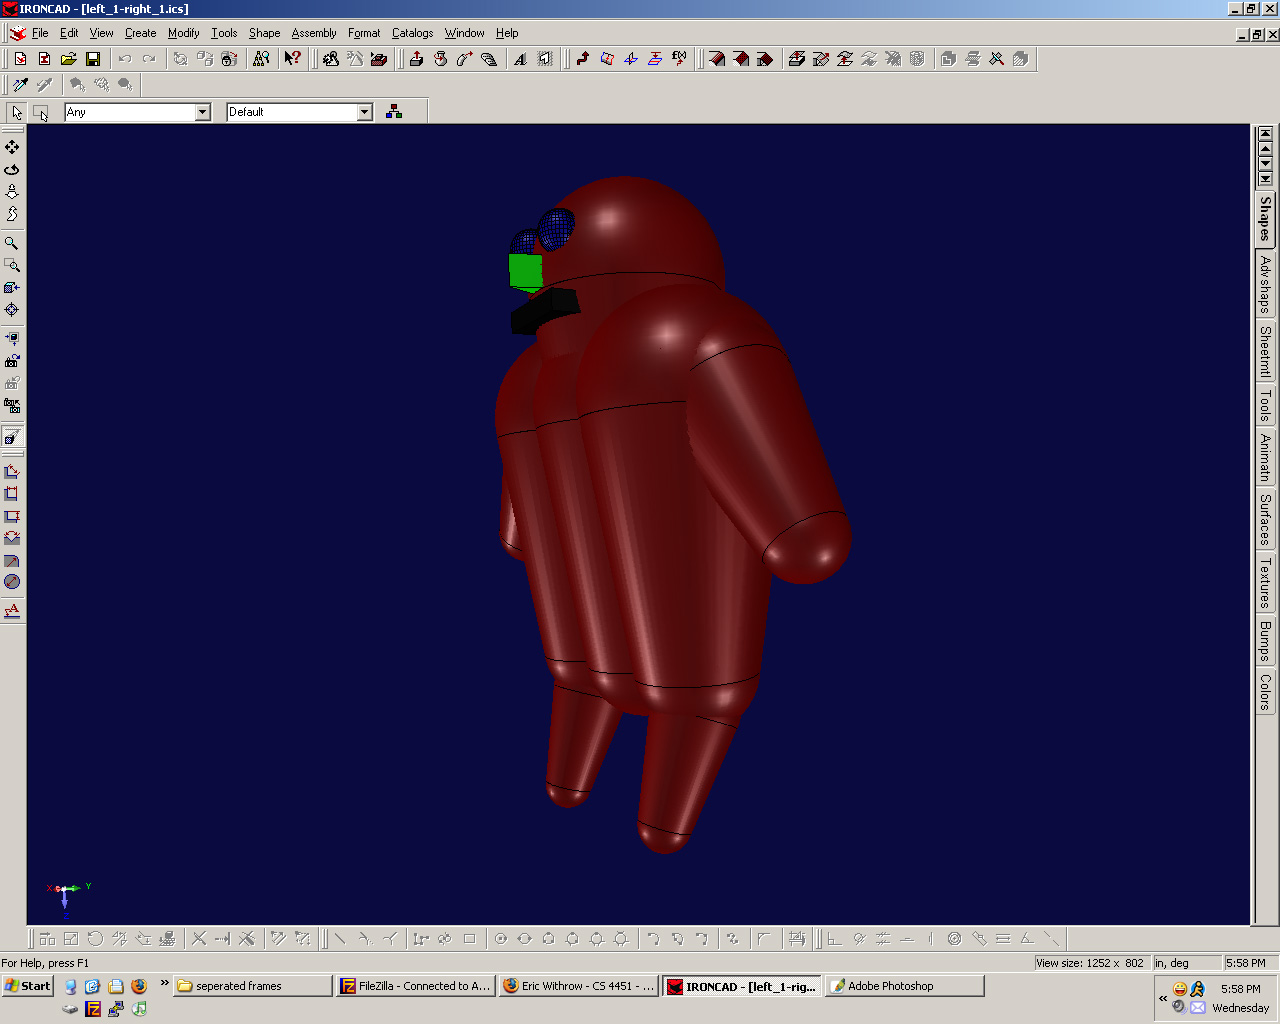
Task: Open the Create menu
Action: (x=141, y=33)
